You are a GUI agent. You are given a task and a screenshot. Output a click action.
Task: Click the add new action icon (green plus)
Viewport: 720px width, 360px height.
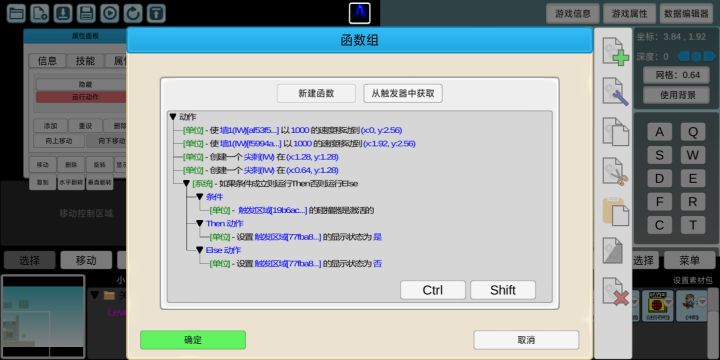615,51
